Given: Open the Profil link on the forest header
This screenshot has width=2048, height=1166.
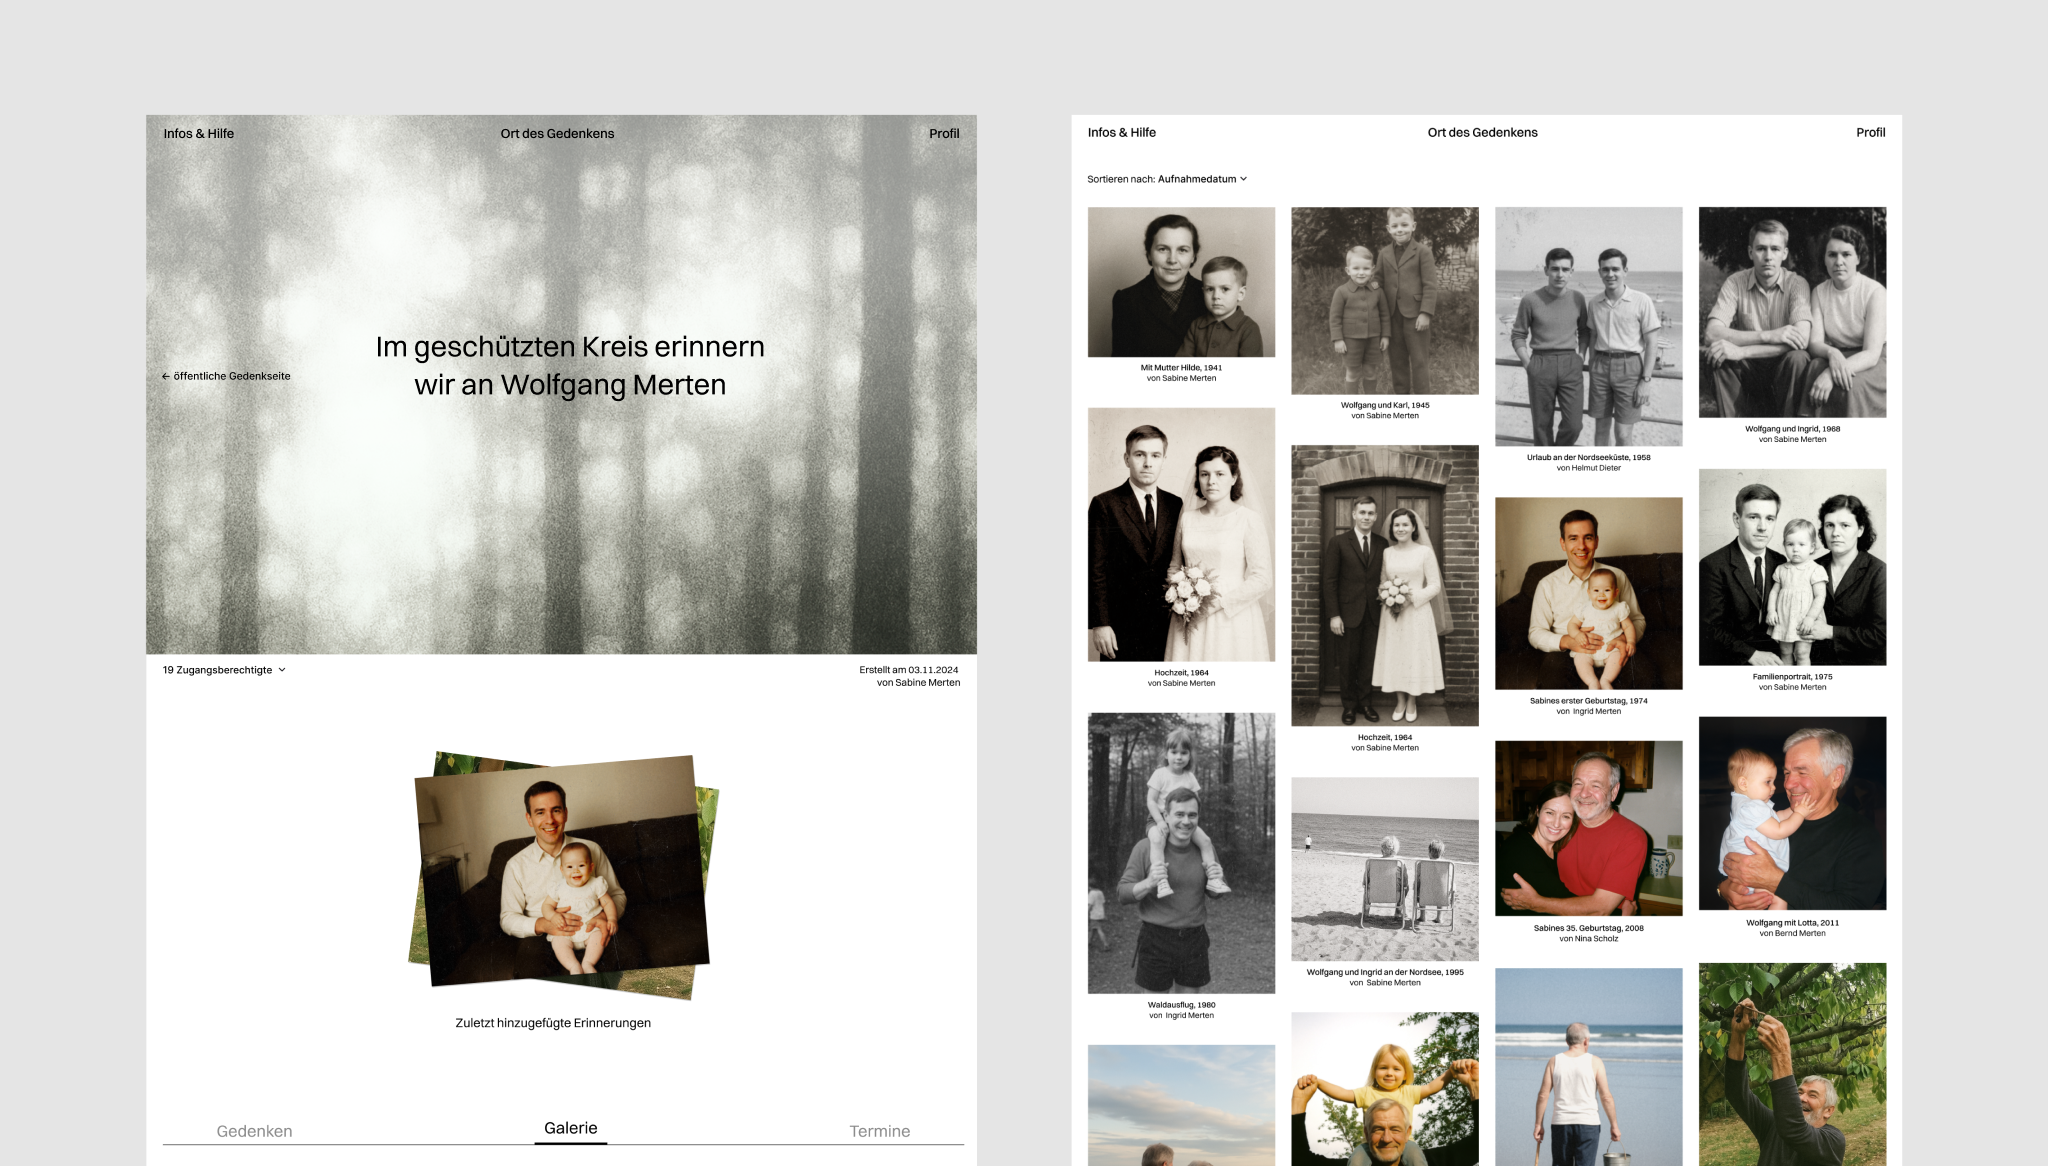Looking at the screenshot, I should click(x=943, y=133).
